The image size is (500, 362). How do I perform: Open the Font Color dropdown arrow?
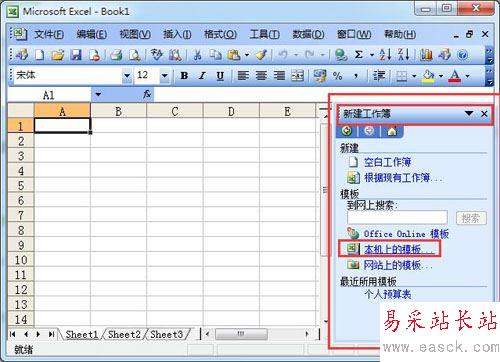(467, 76)
